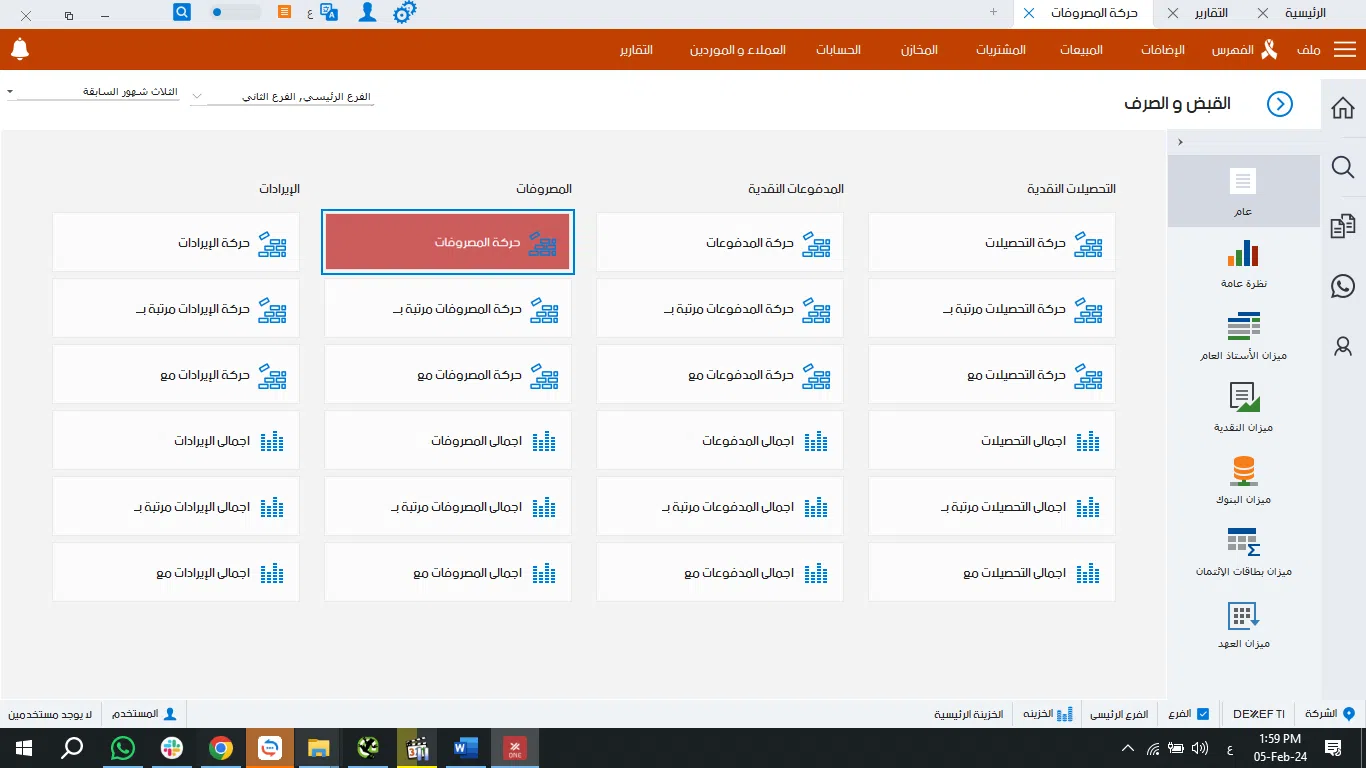Click the notification bell icon
Image resolution: width=1366 pixels, height=768 pixels.
(20, 49)
